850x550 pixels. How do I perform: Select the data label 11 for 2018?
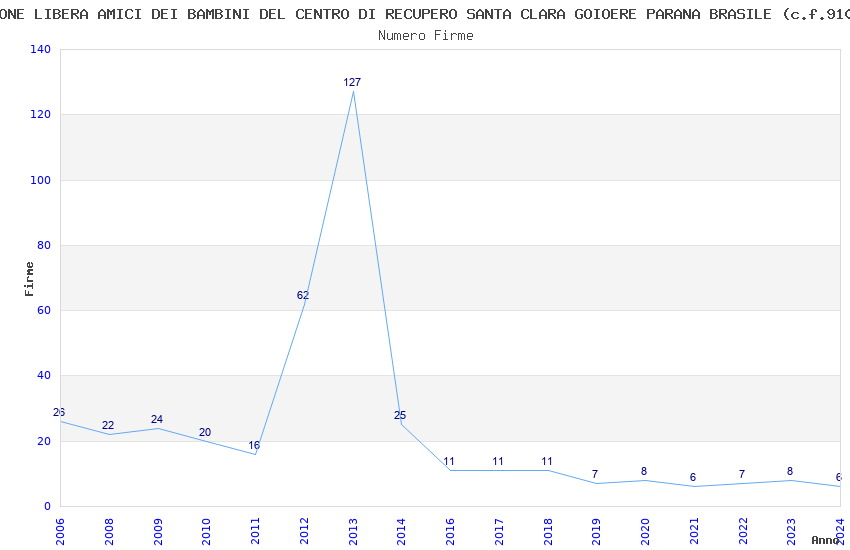(x=546, y=462)
